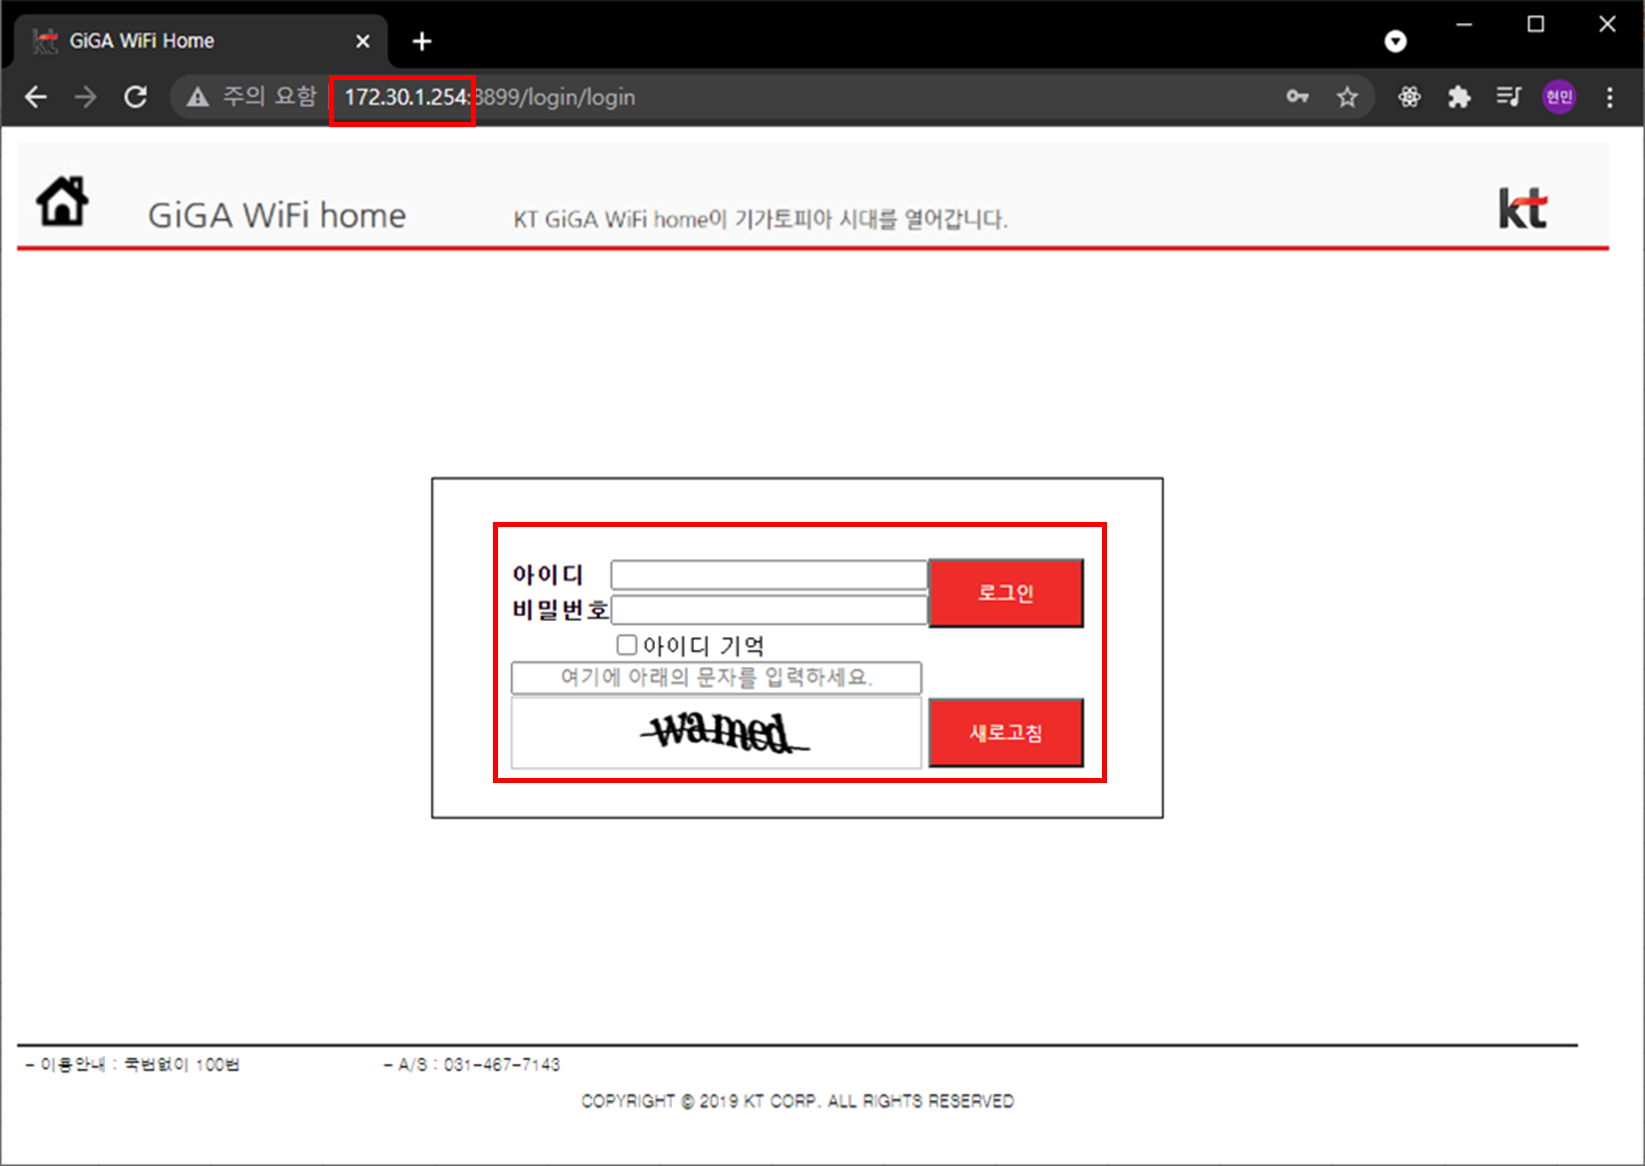Open the tab search dropdown arrow

coord(1395,41)
